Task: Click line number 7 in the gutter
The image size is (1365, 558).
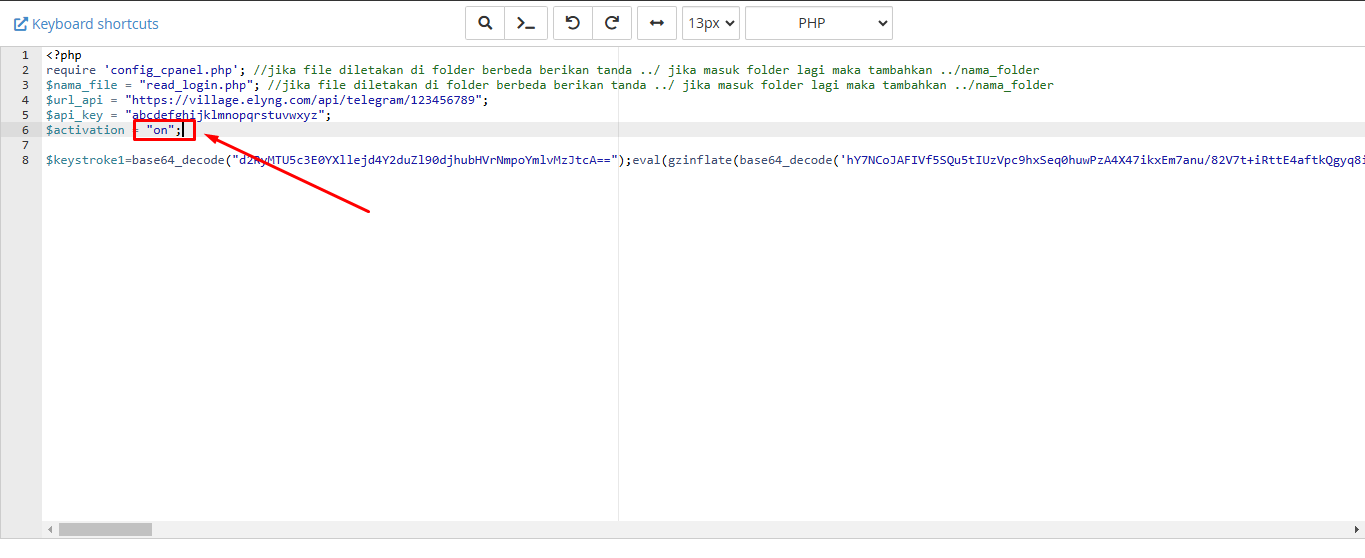Action: coord(25,145)
